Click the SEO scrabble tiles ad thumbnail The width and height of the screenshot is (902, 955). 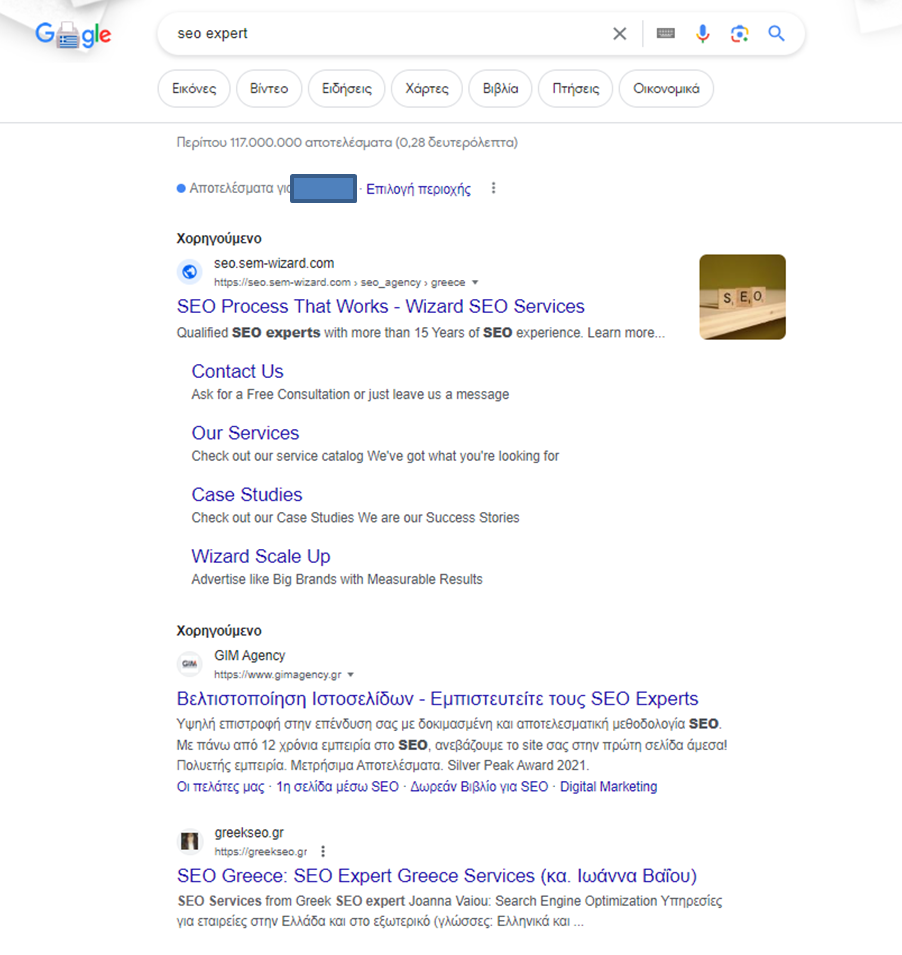click(742, 297)
